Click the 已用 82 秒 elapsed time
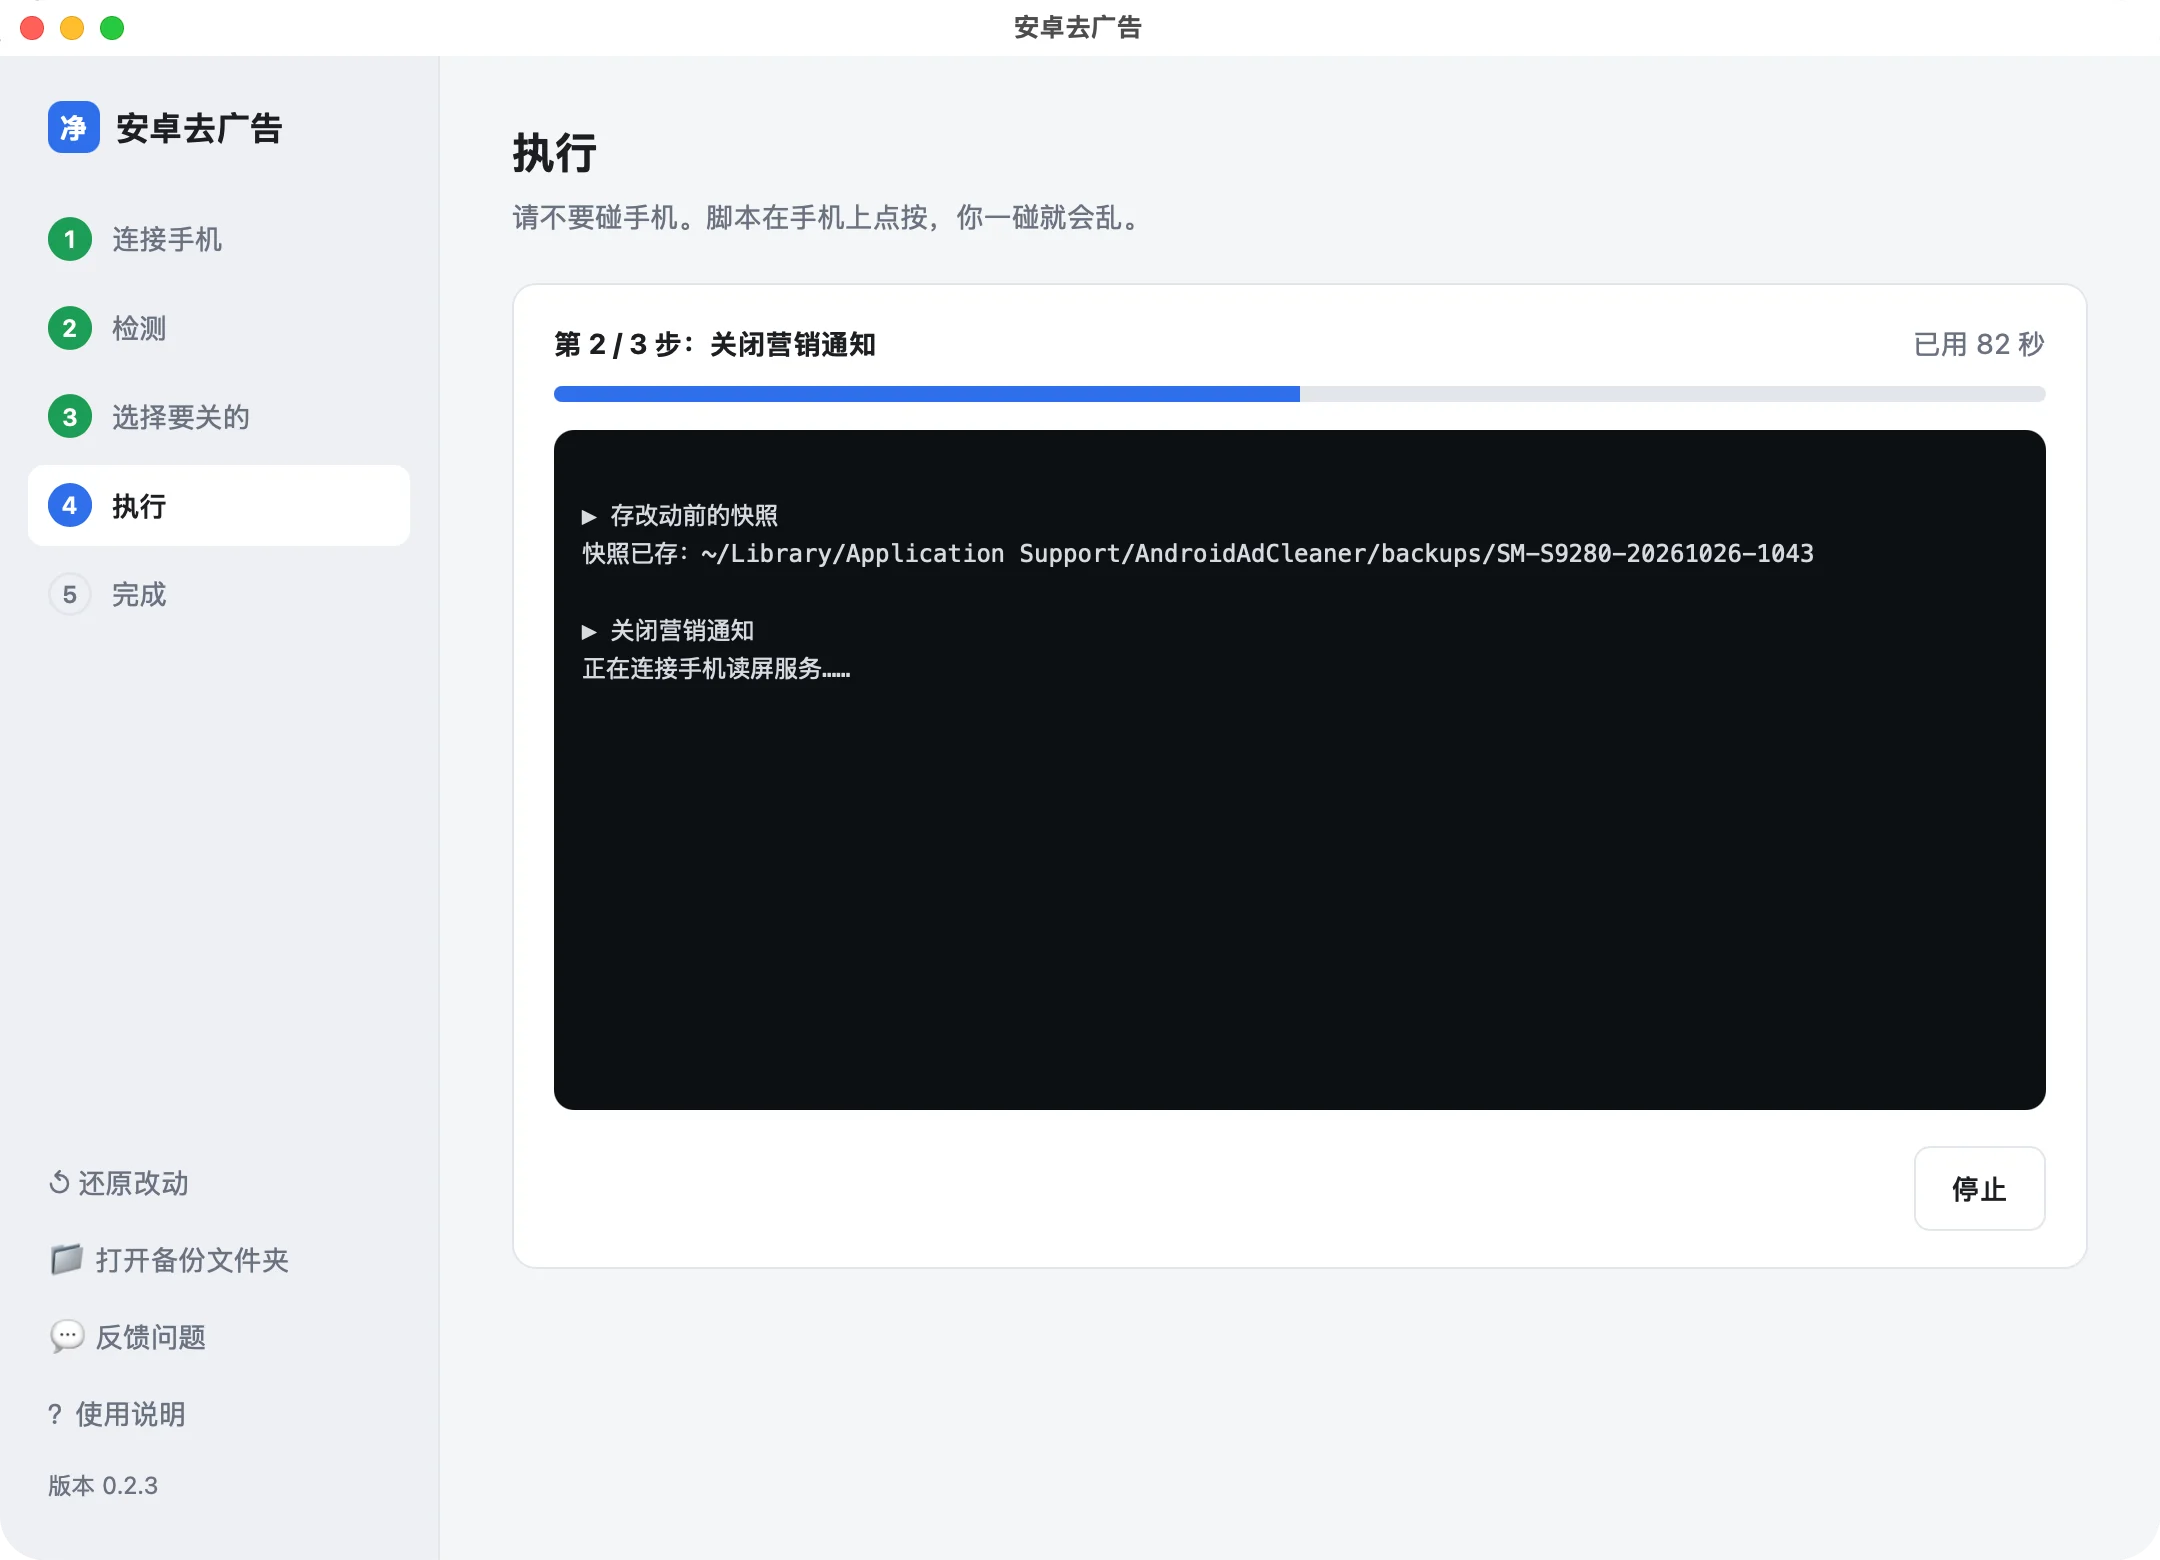The width and height of the screenshot is (2160, 1560). point(1978,344)
